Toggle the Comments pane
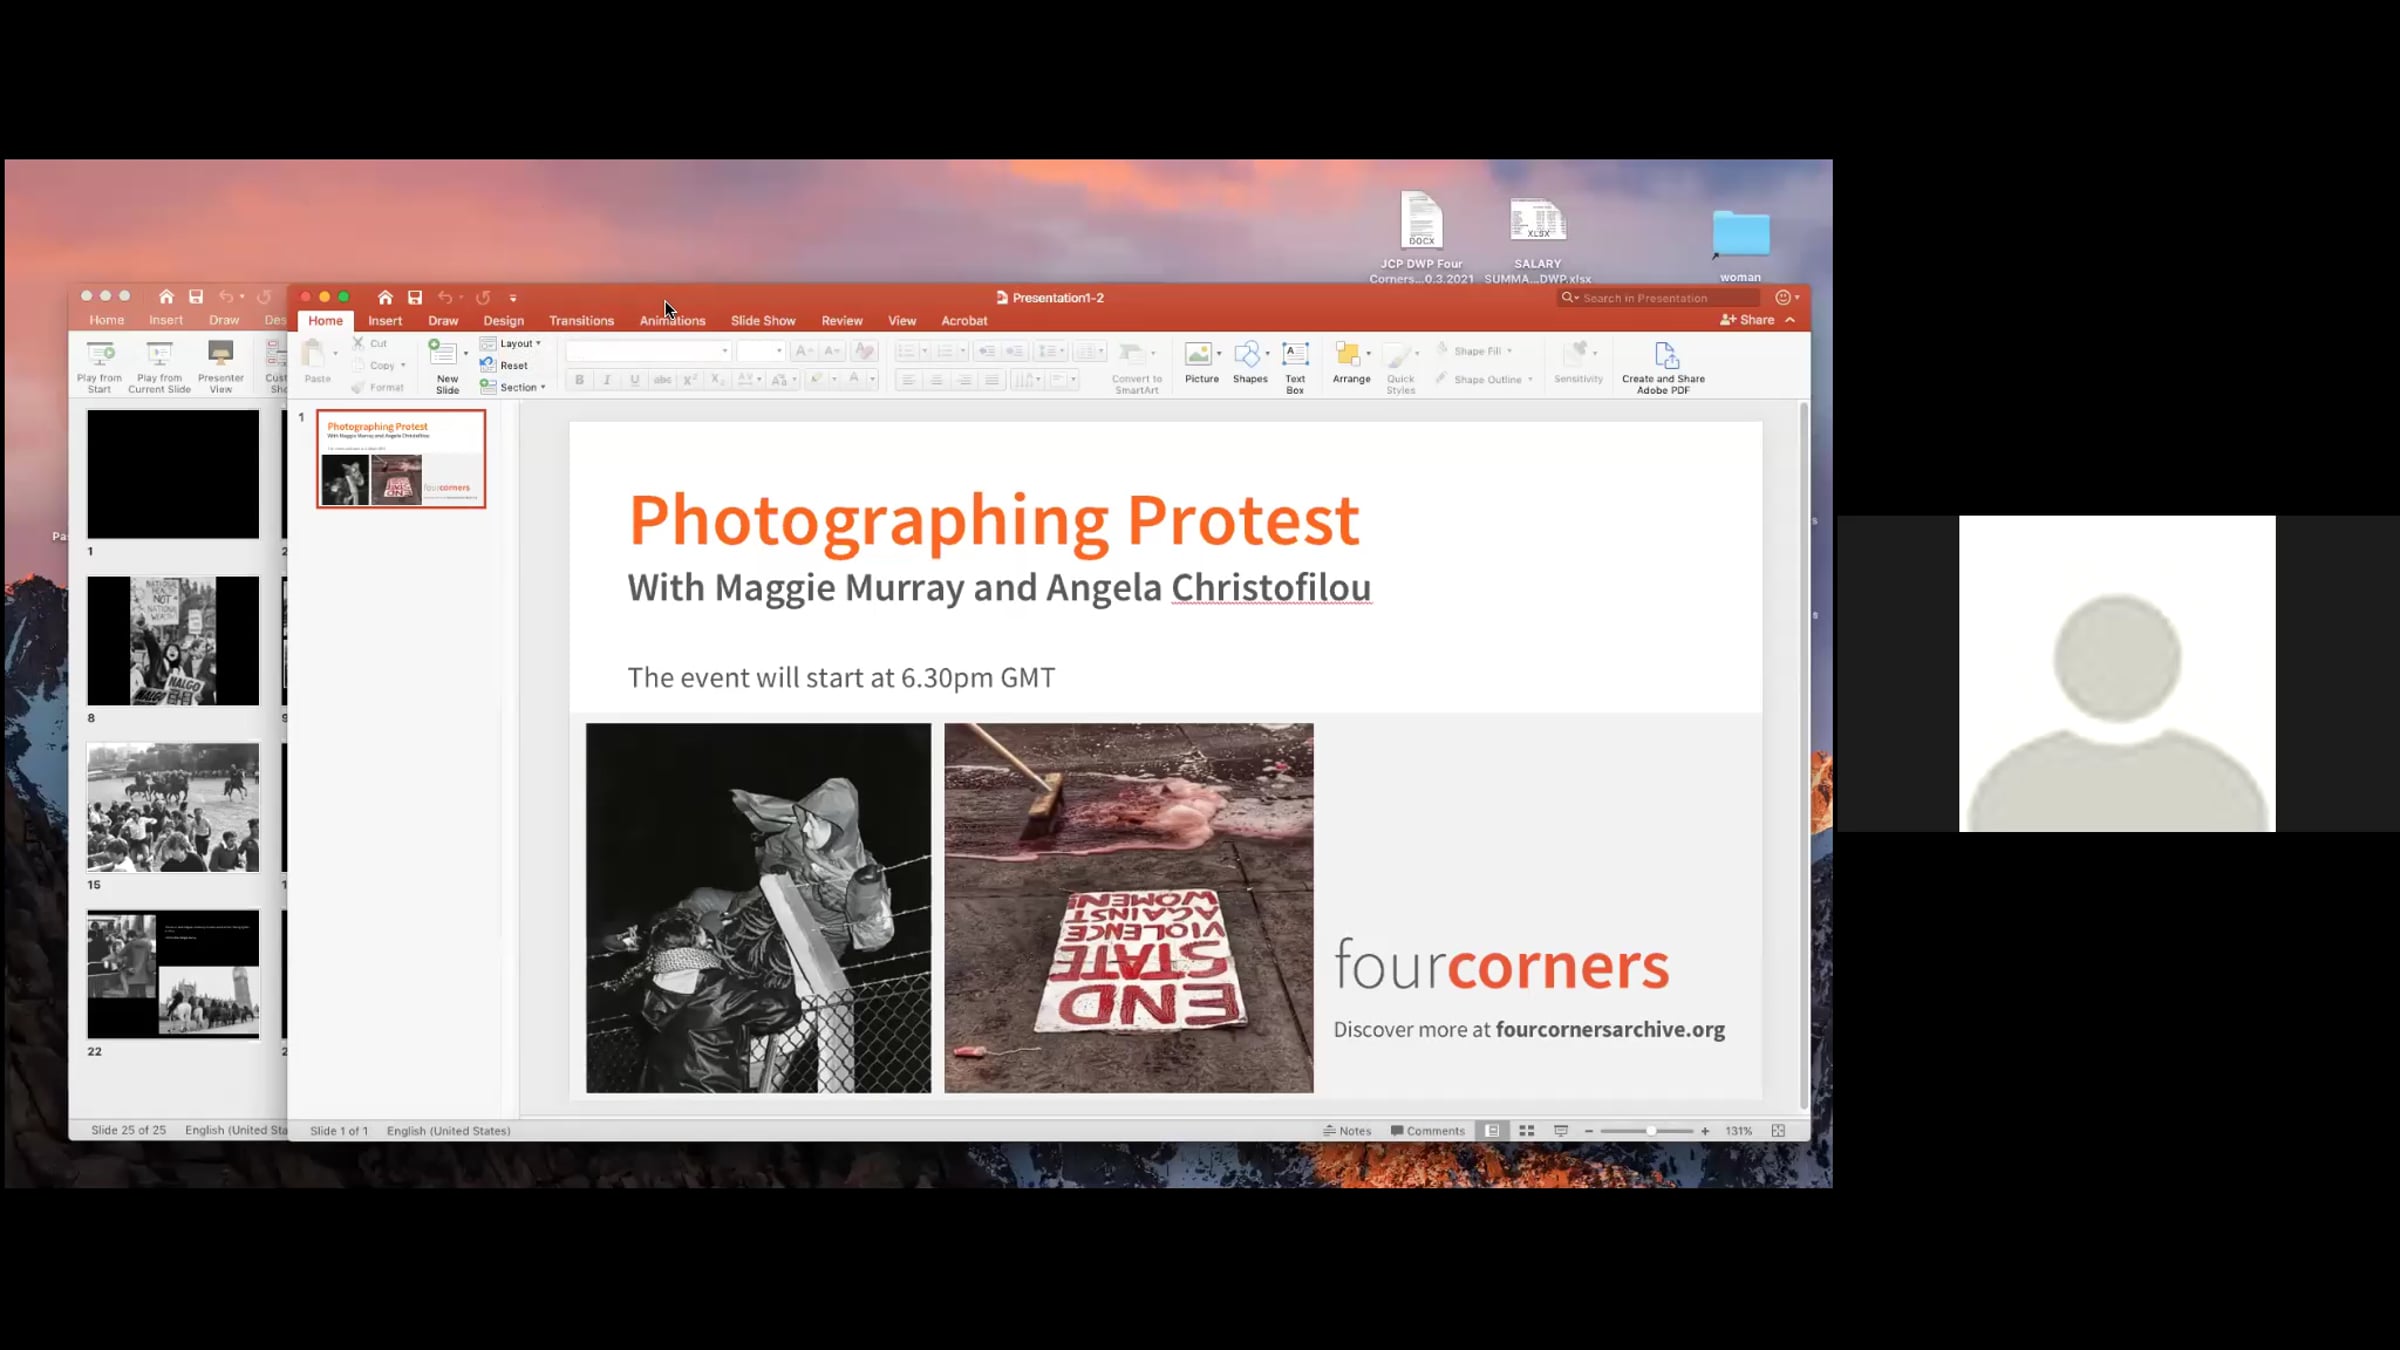Screen dimensions: 2400x1350 pos(1427,1131)
